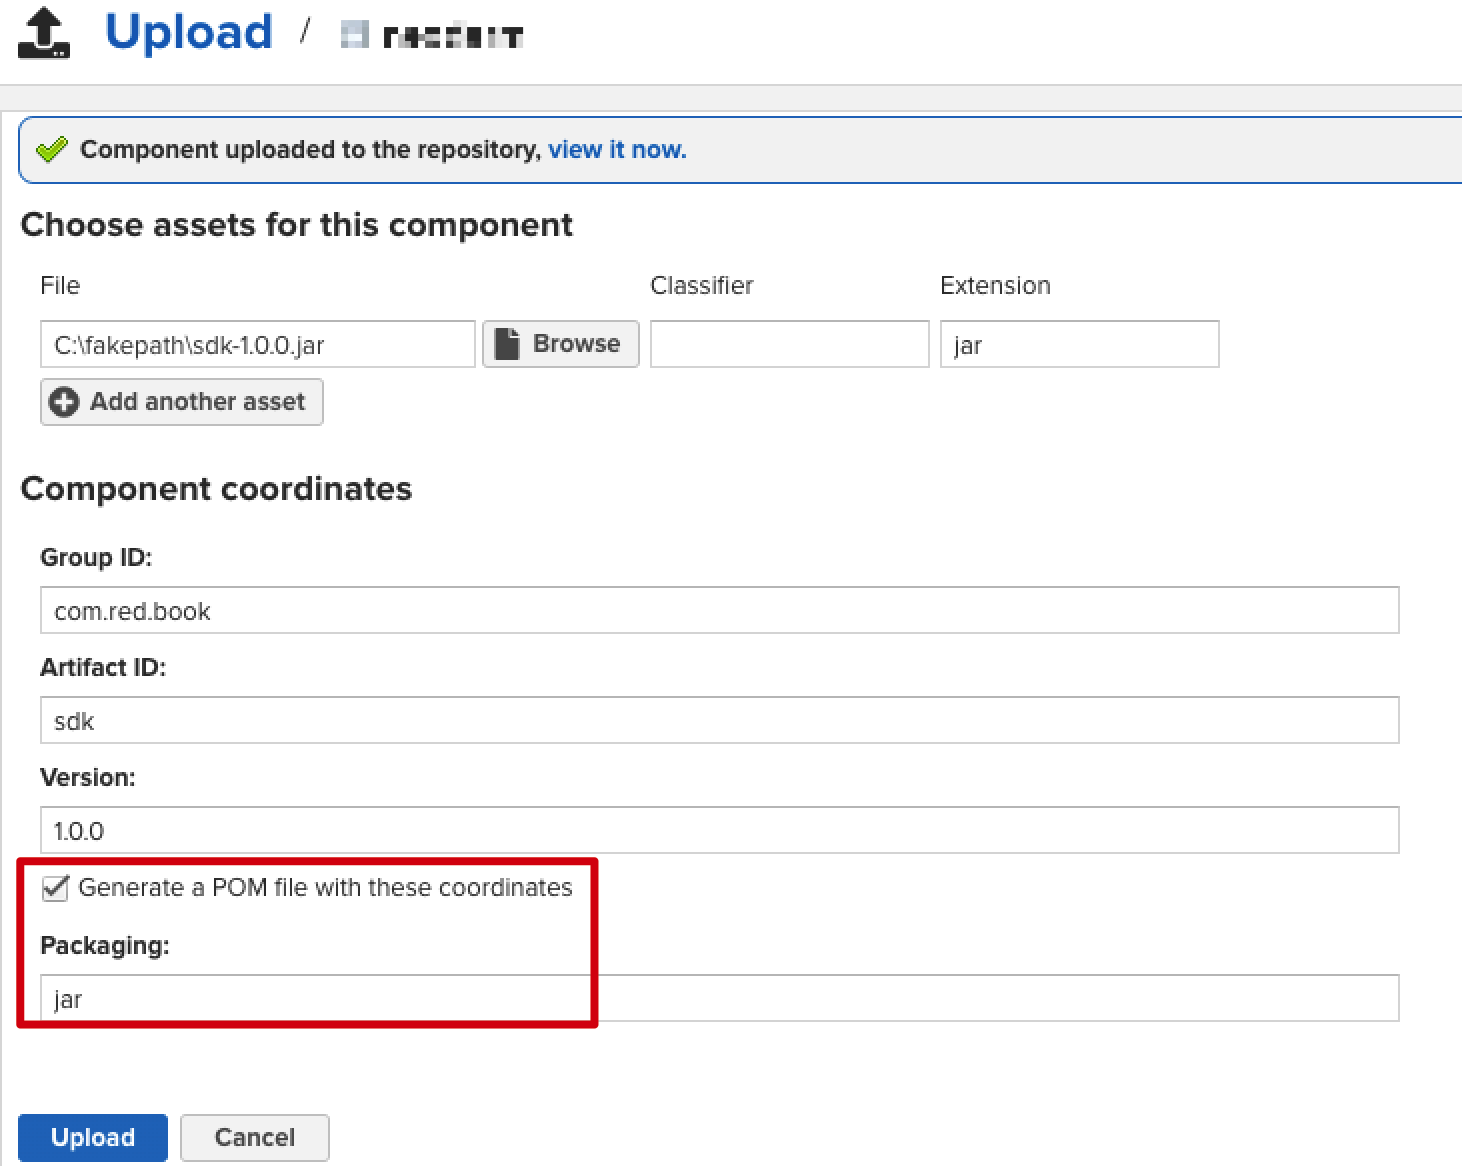Click Add another asset button
The width and height of the screenshot is (1462, 1166).
tap(182, 402)
